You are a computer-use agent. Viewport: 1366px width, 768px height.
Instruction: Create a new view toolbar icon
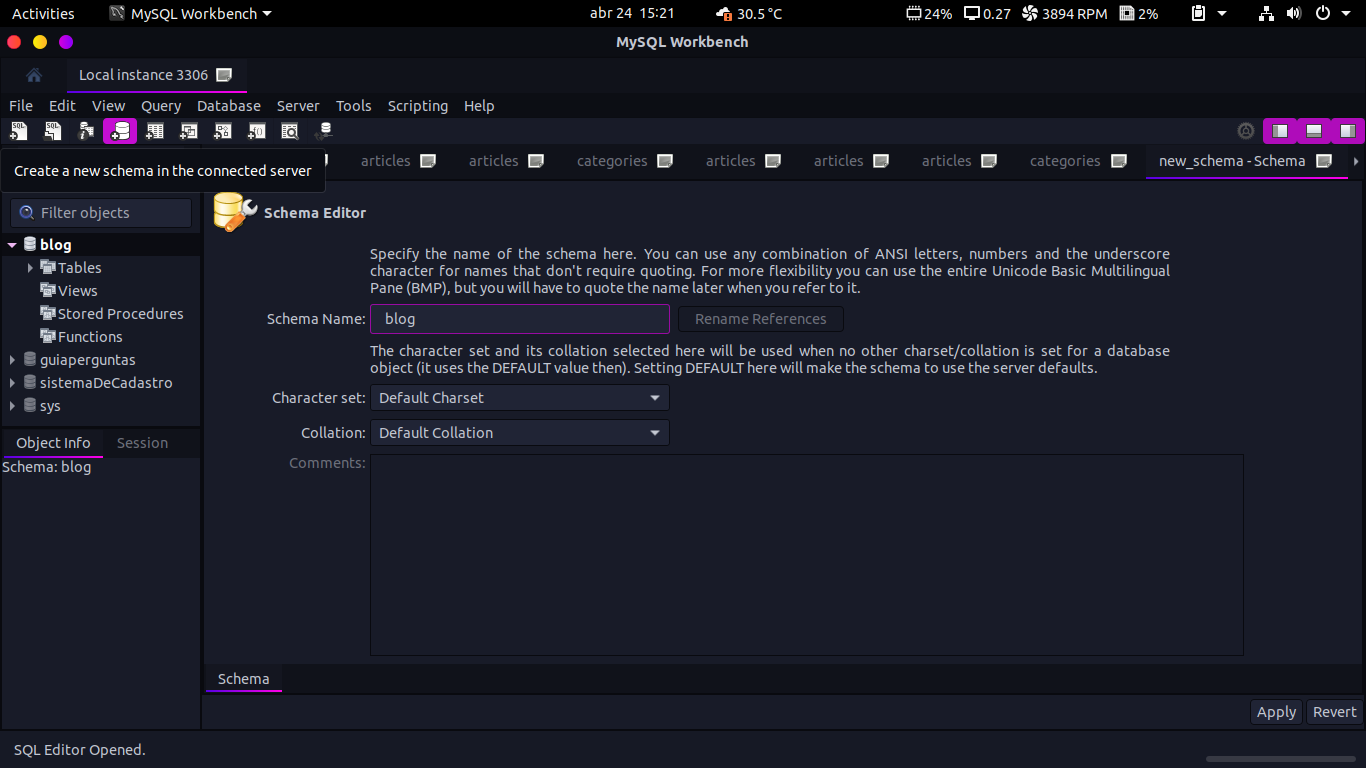click(x=189, y=131)
